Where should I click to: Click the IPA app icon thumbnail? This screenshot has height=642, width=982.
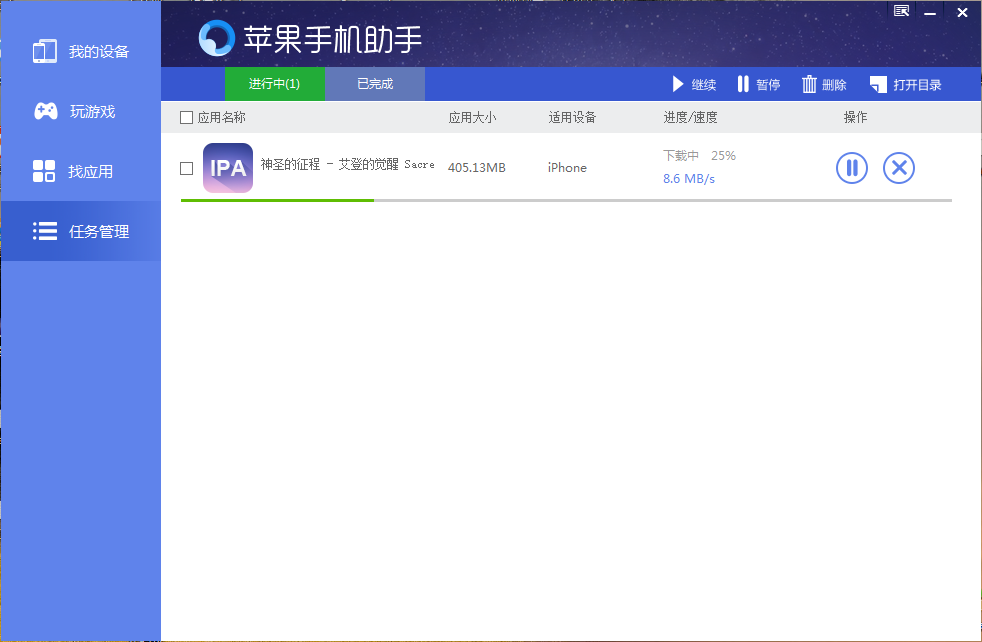pyautogui.click(x=228, y=168)
